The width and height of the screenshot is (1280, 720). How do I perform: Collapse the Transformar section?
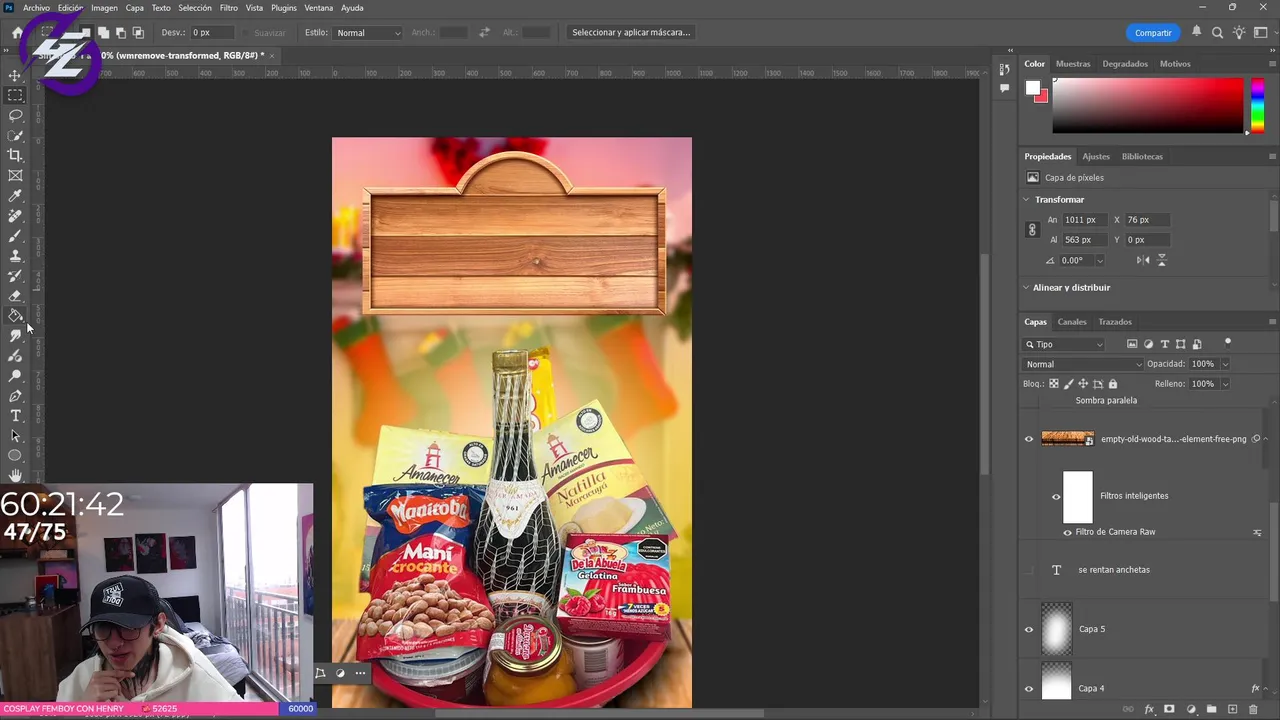[1026, 200]
